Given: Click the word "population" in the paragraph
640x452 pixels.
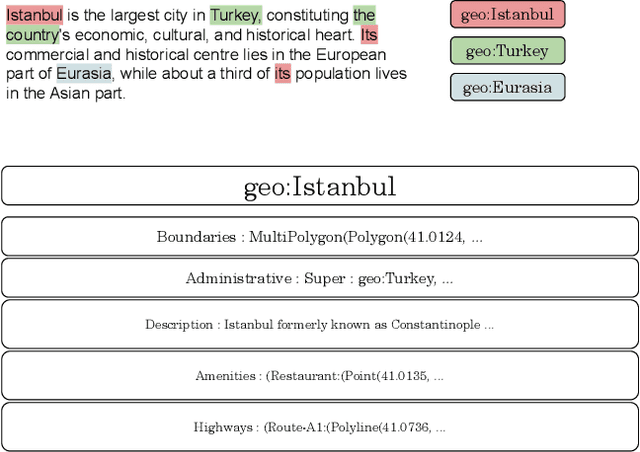Looking at the screenshot, I should click(331, 74).
